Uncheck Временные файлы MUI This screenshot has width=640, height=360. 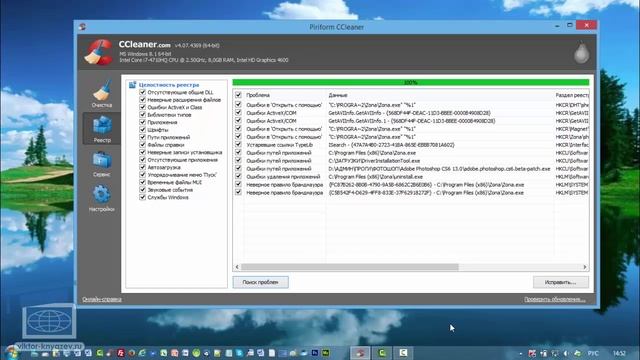pyautogui.click(x=142, y=182)
